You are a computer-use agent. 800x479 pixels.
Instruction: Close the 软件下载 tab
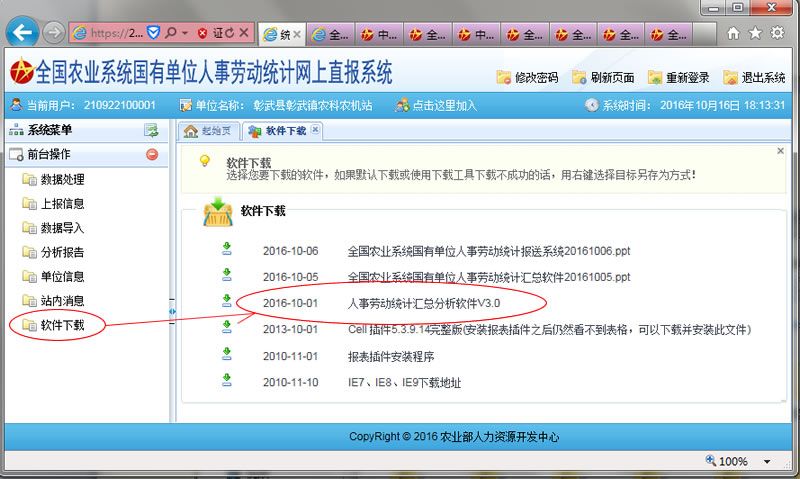click(x=315, y=130)
